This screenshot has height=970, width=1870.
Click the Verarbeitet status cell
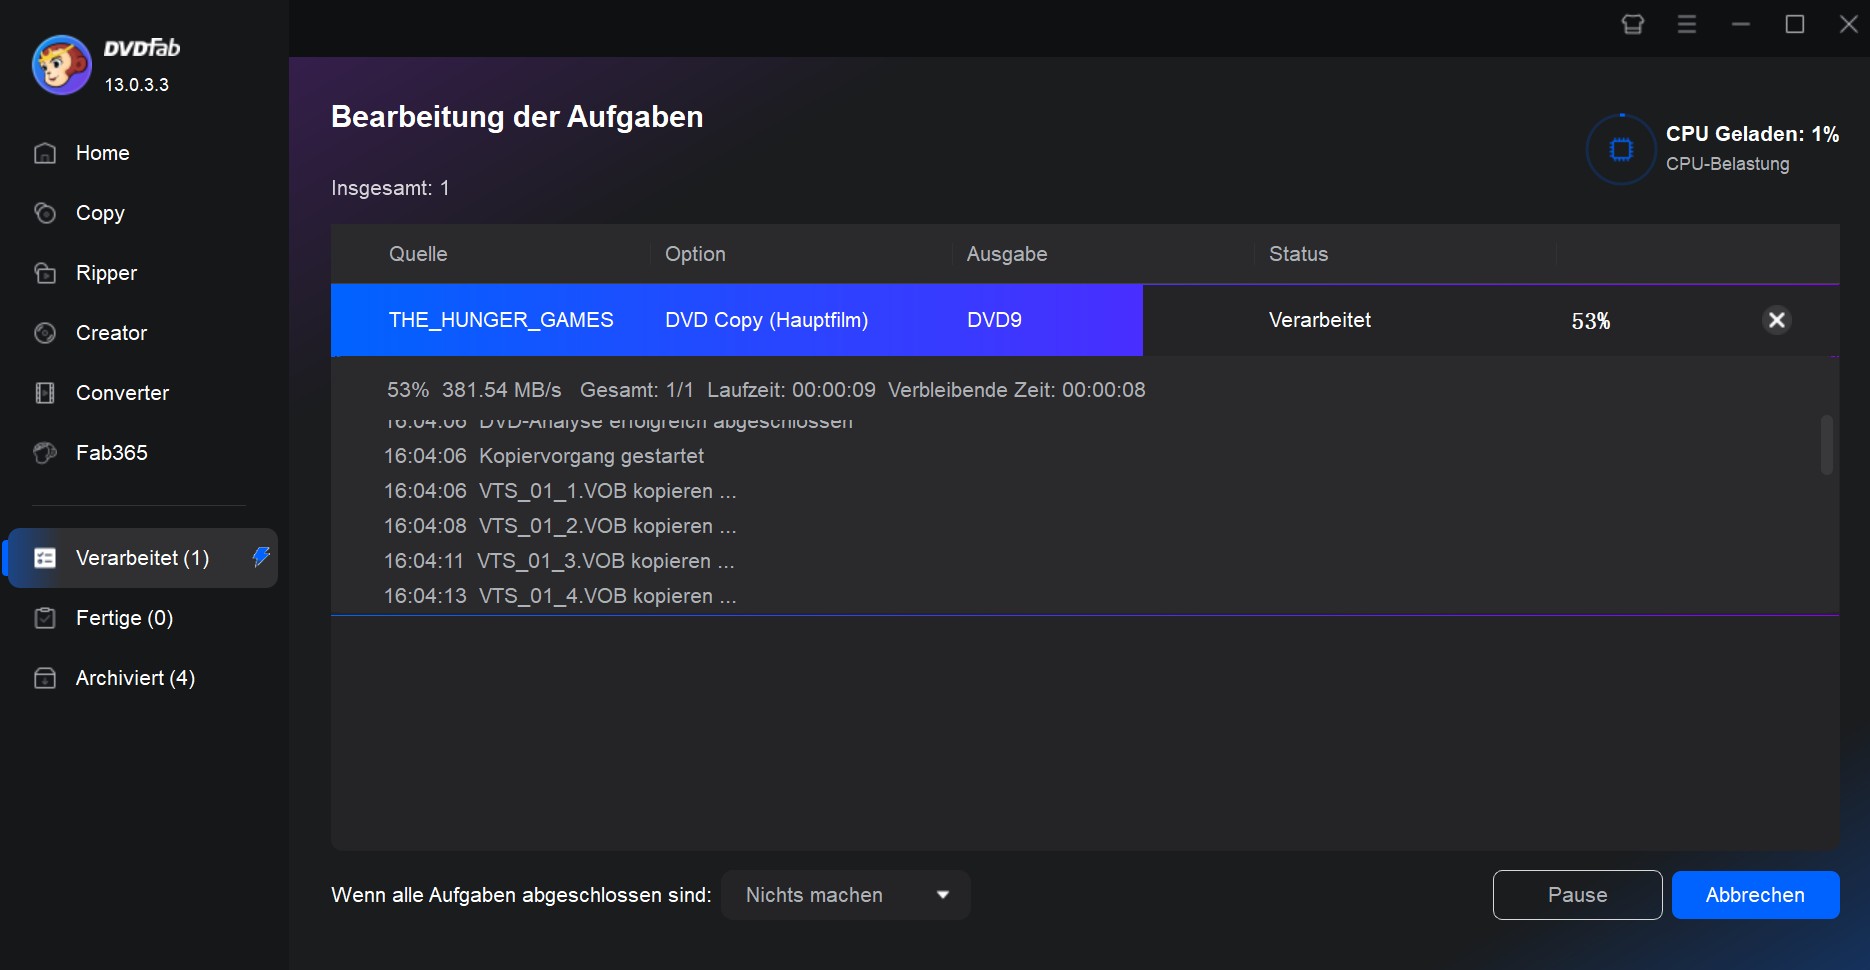click(1320, 320)
